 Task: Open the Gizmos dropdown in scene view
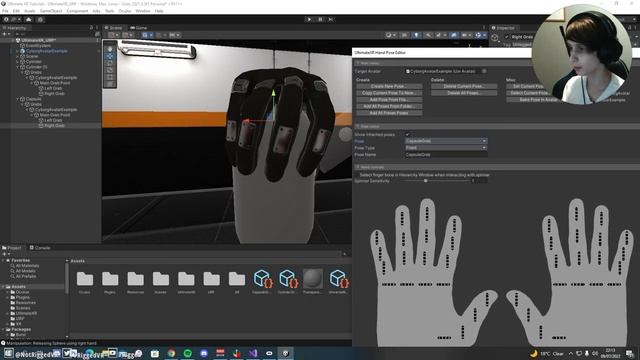480,35
